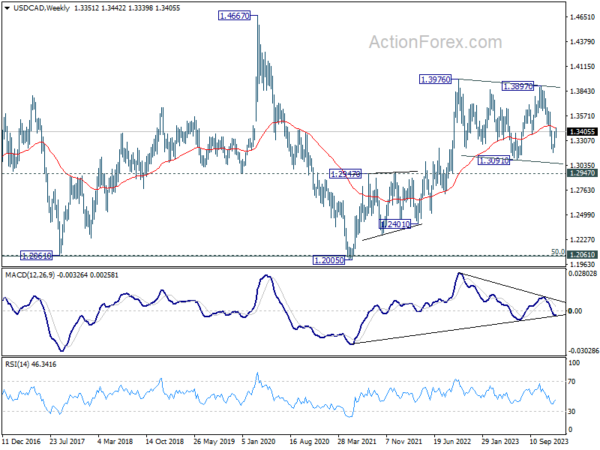Viewport: 600px width, 450px height.
Task: Click the 100 level on RSI axis
Action: (x=574, y=363)
